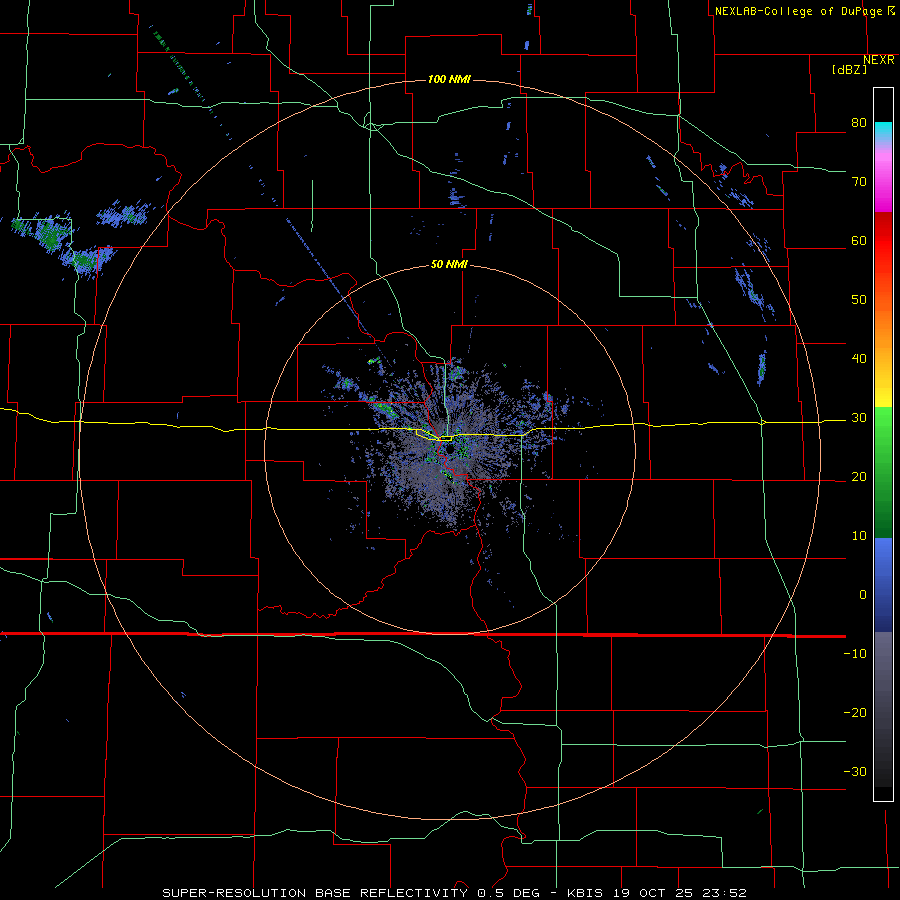Pick the cyan top band of the colorbar
This screenshot has width=900, height=900.
pos(883,132)
